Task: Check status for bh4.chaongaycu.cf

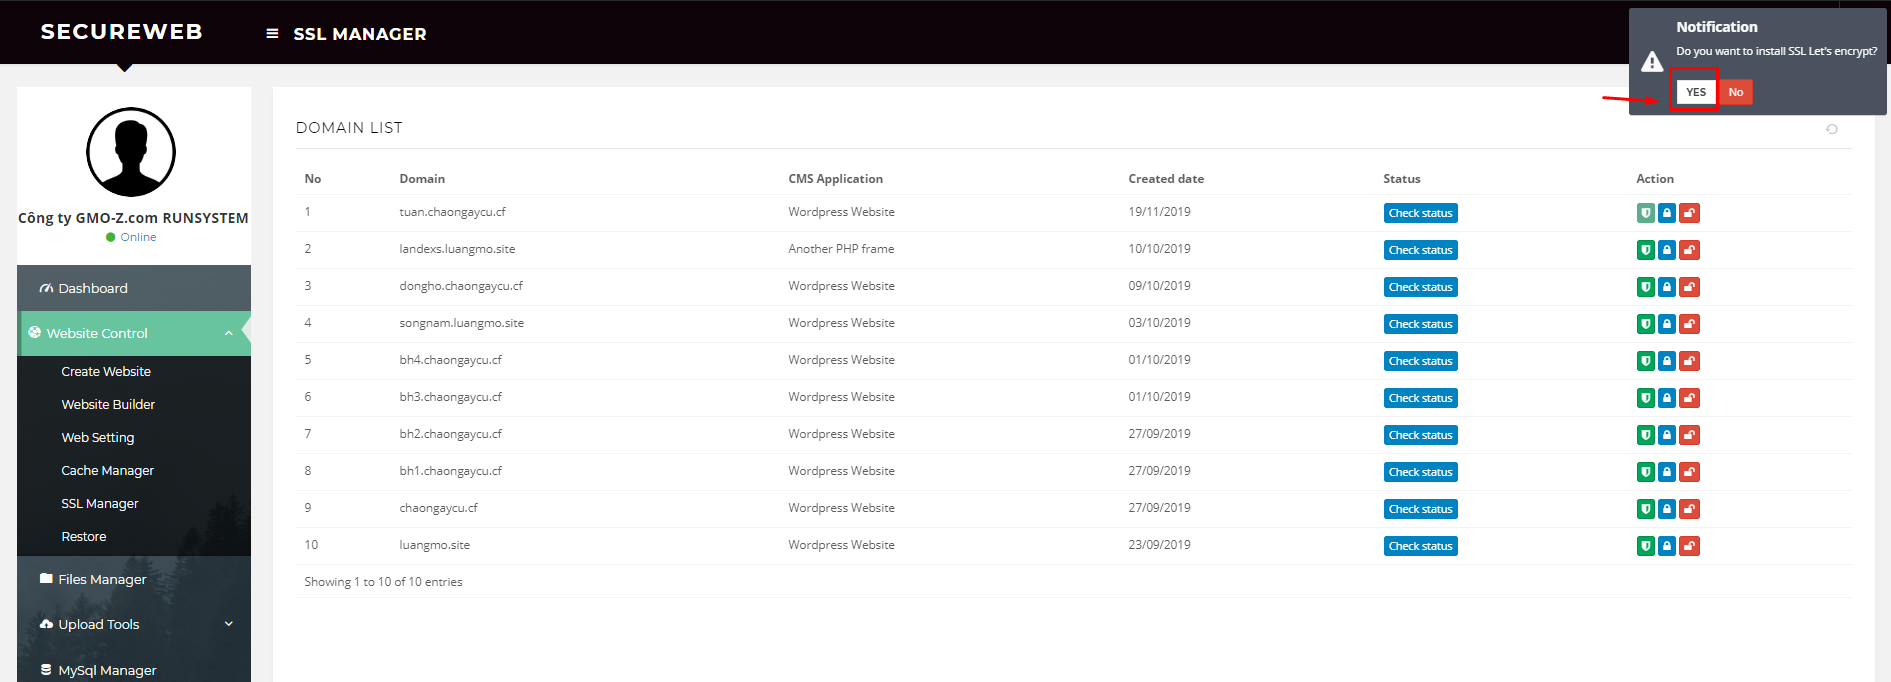Action: point(1420,361)
